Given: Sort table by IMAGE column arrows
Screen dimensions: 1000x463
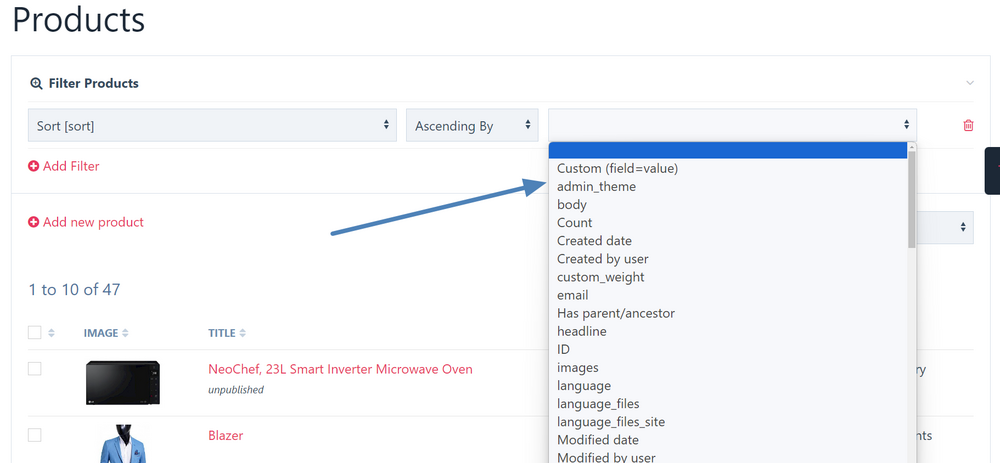Looking at the screenshot, I should click(x=125, y=333).
